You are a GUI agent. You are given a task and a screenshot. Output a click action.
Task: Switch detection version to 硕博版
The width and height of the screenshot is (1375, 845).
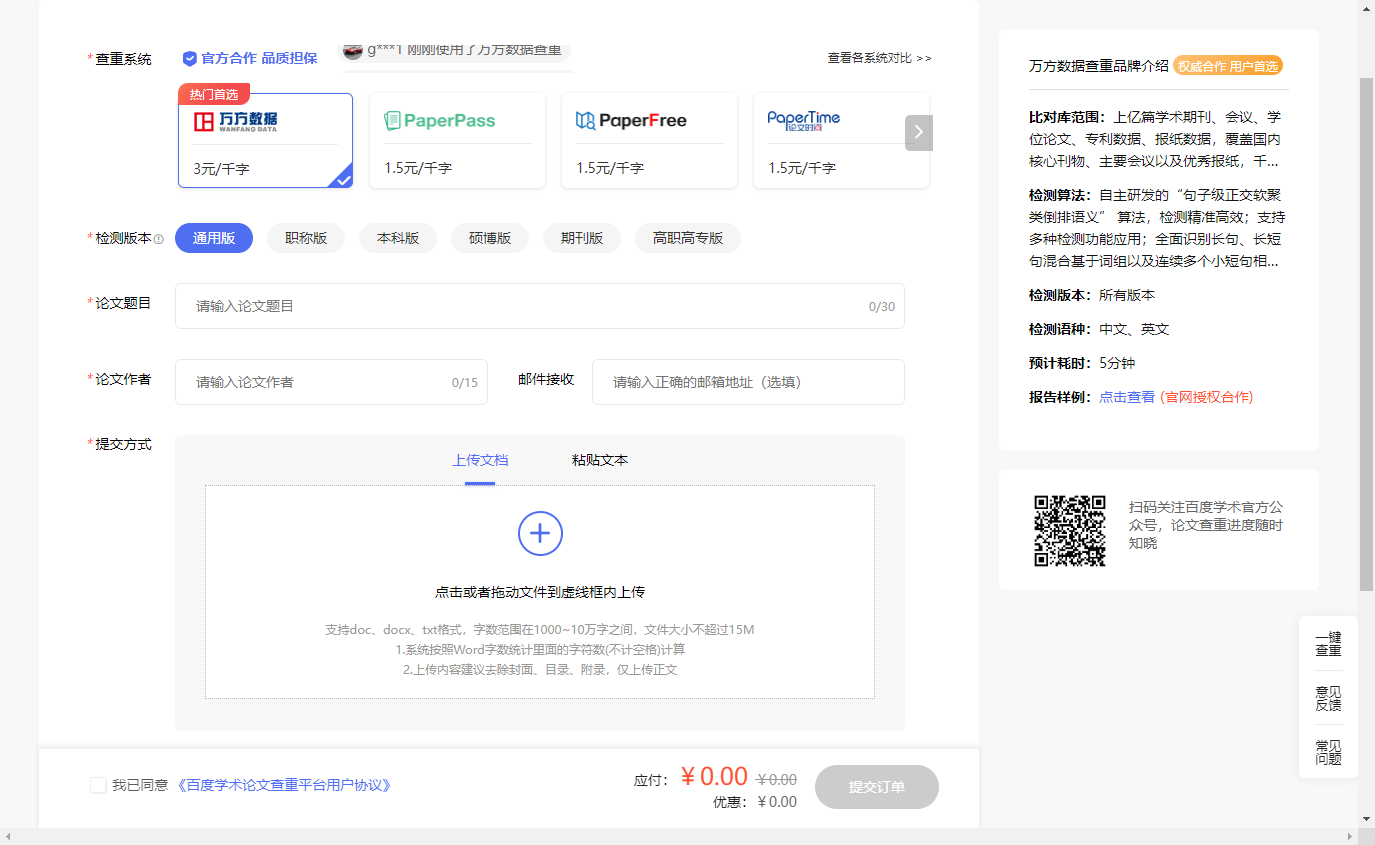click(x=489, y=238)
